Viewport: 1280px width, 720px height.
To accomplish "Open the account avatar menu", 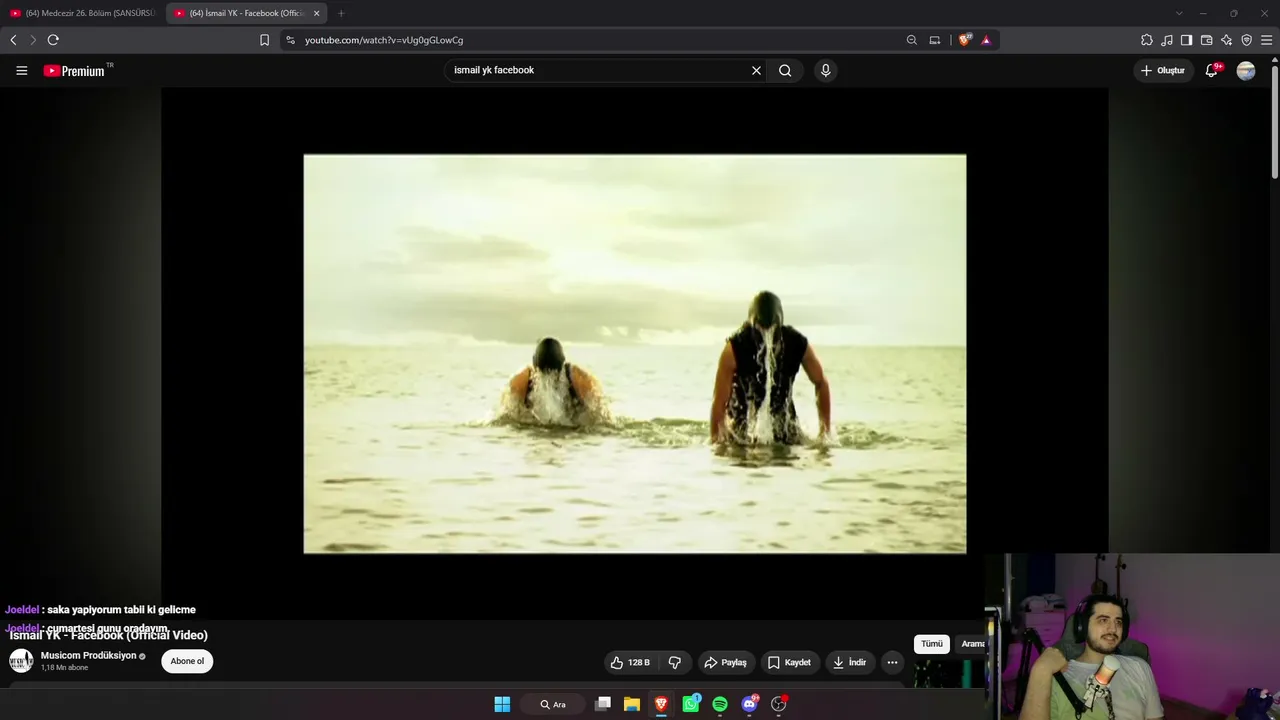I will click(x=1246, y=70).
